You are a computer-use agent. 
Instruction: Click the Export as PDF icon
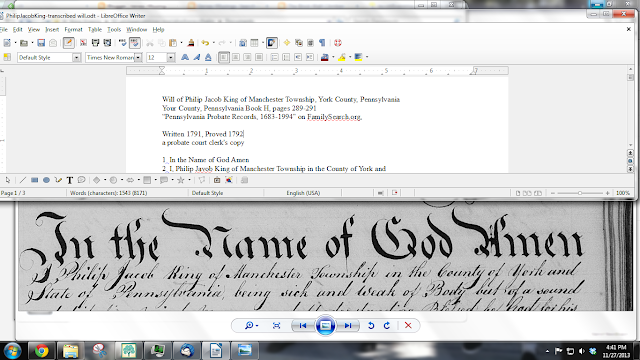[83, 43]
